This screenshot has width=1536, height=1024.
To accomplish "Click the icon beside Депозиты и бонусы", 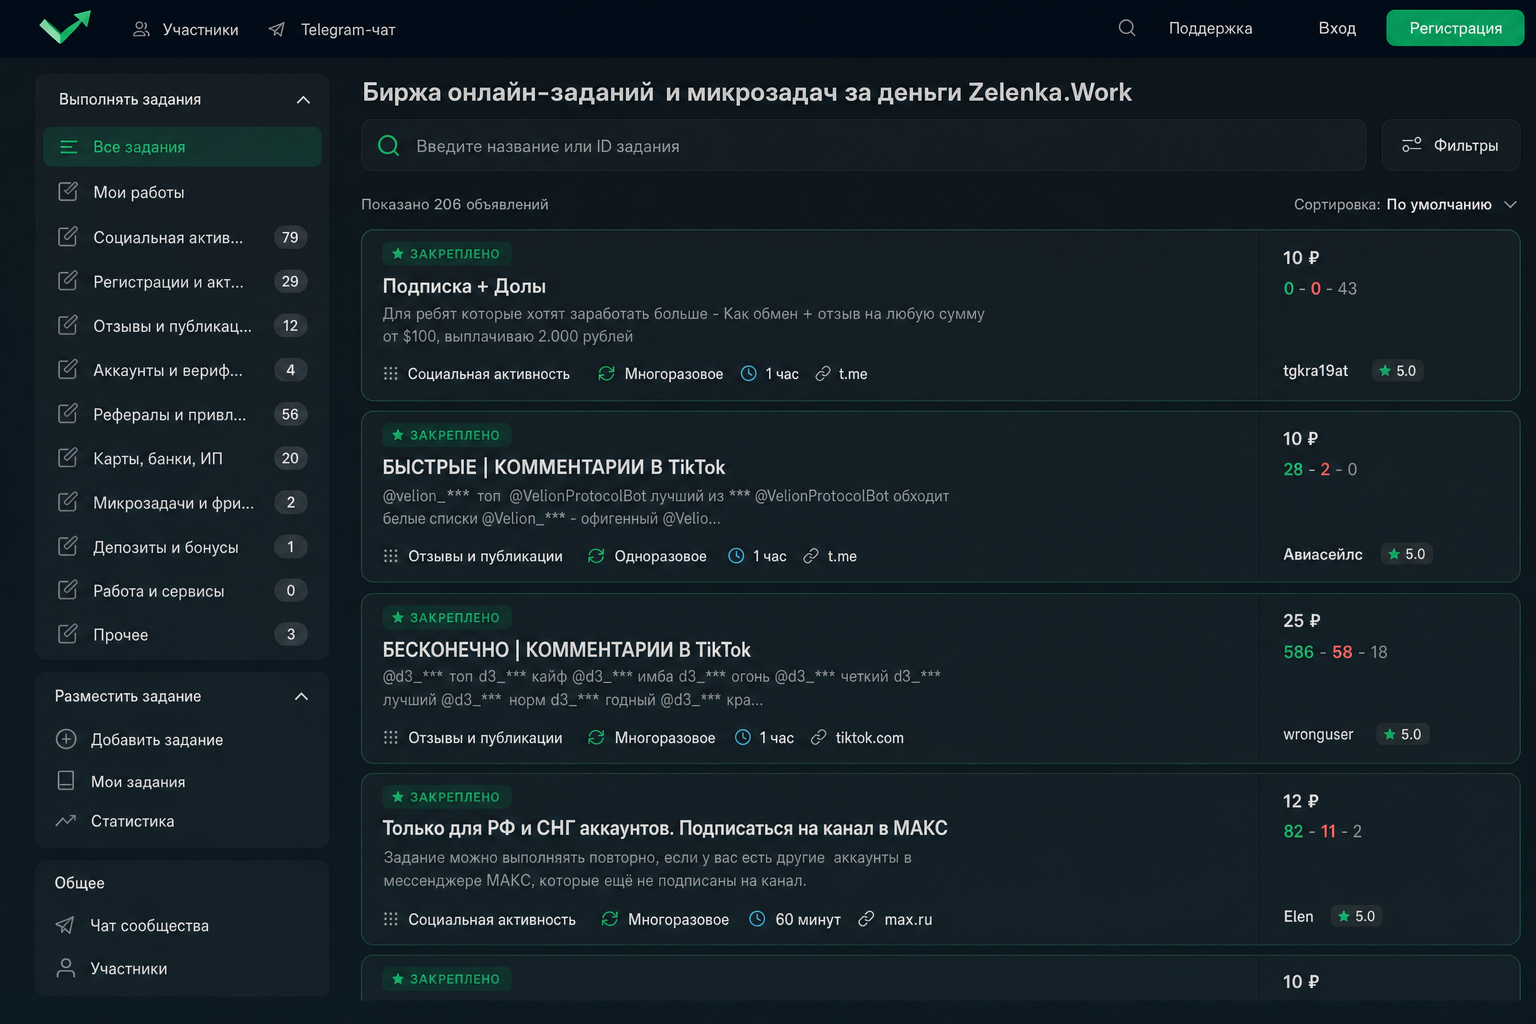I will pyautogui.click(x=68, y=546).
